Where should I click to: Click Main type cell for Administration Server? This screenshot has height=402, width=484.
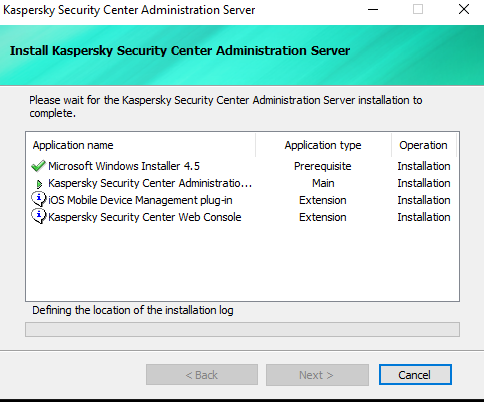(323, 183)
